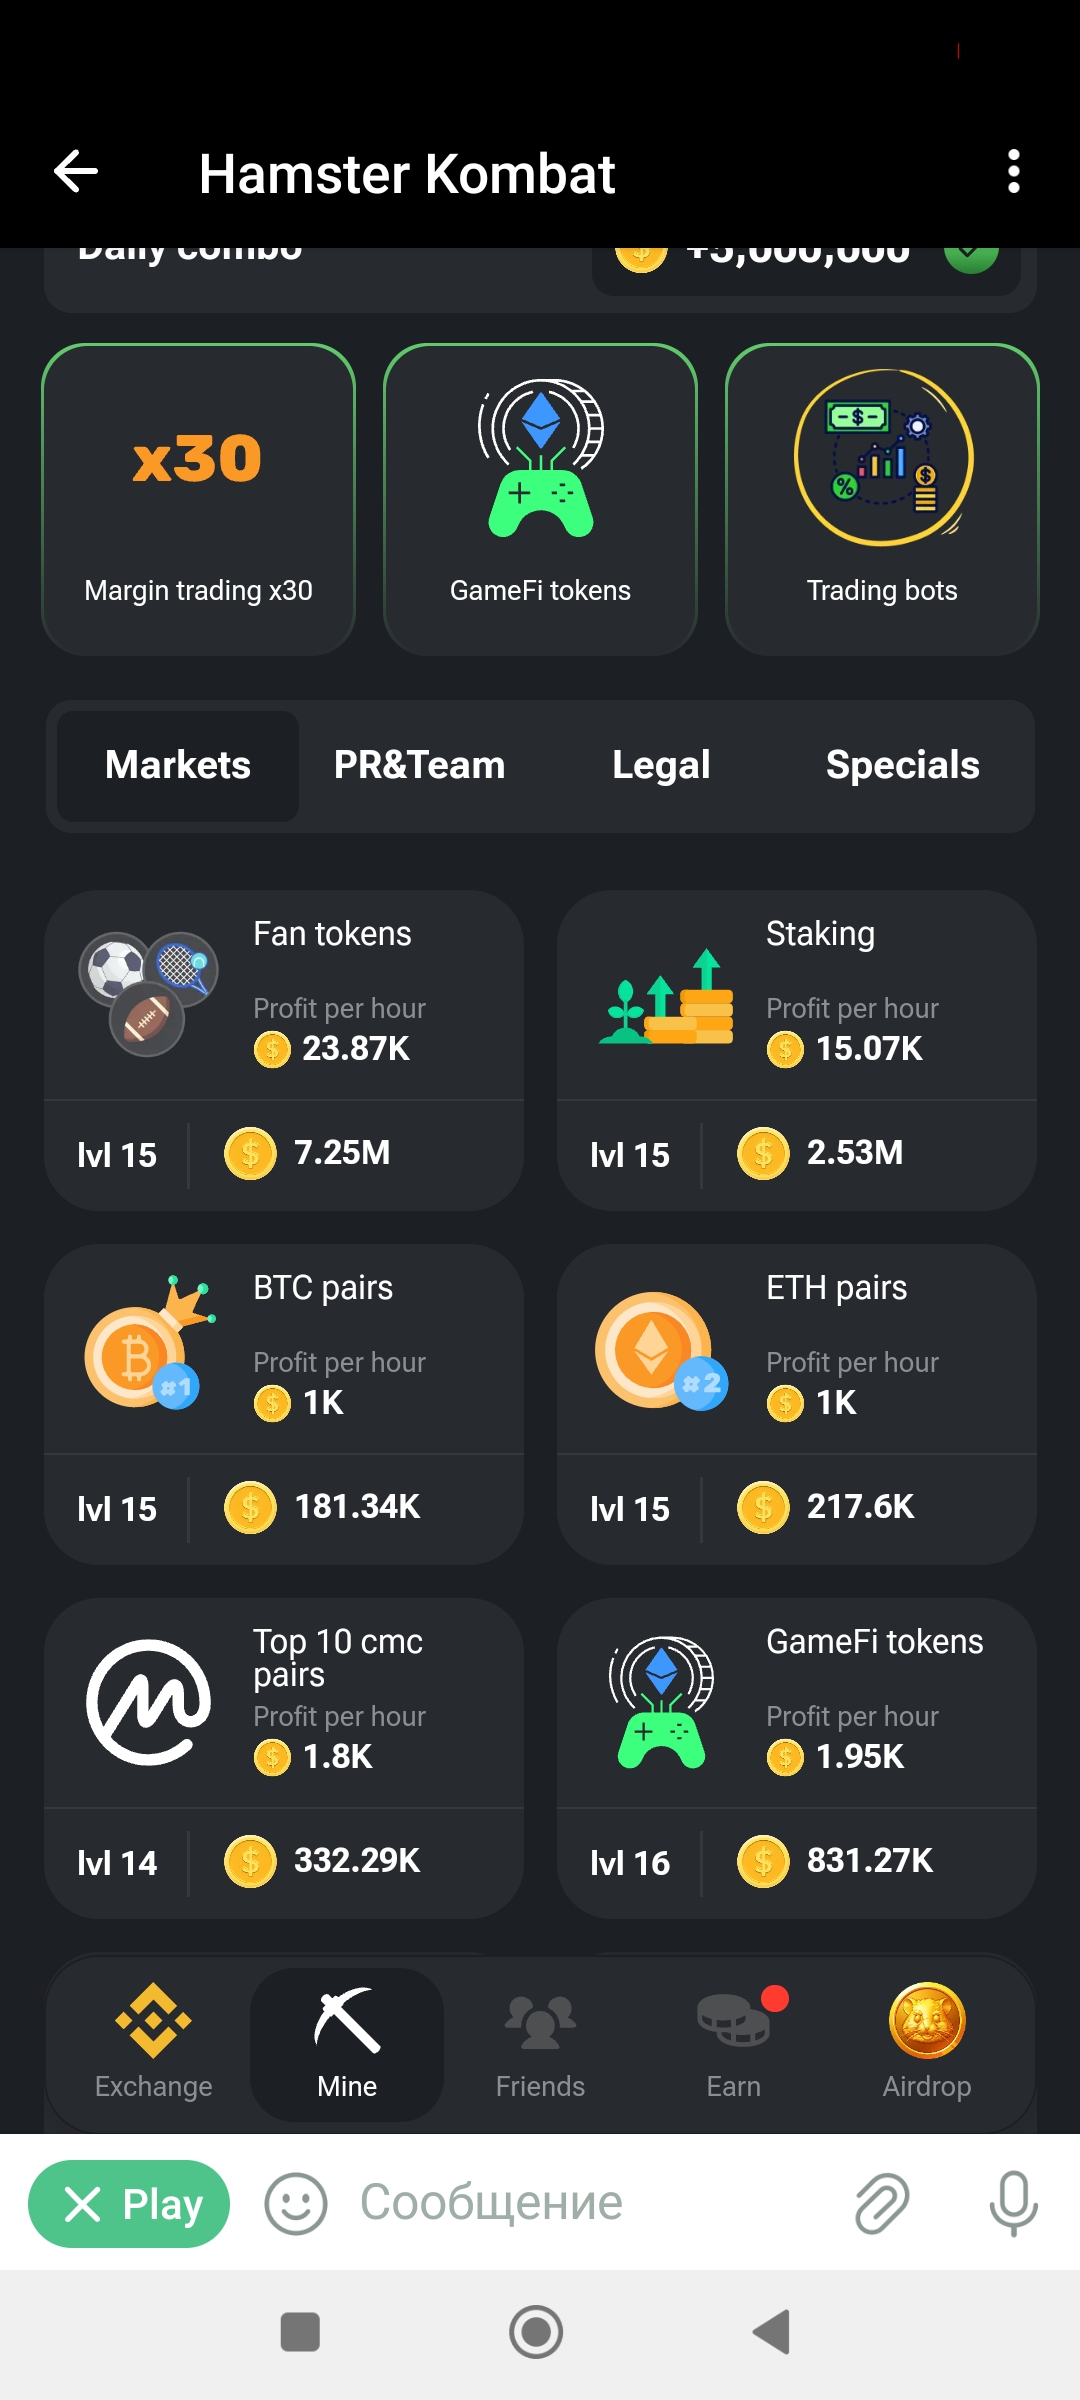
Task: Open the Margin trading x30 combo card
Action: tap(198, 500)
